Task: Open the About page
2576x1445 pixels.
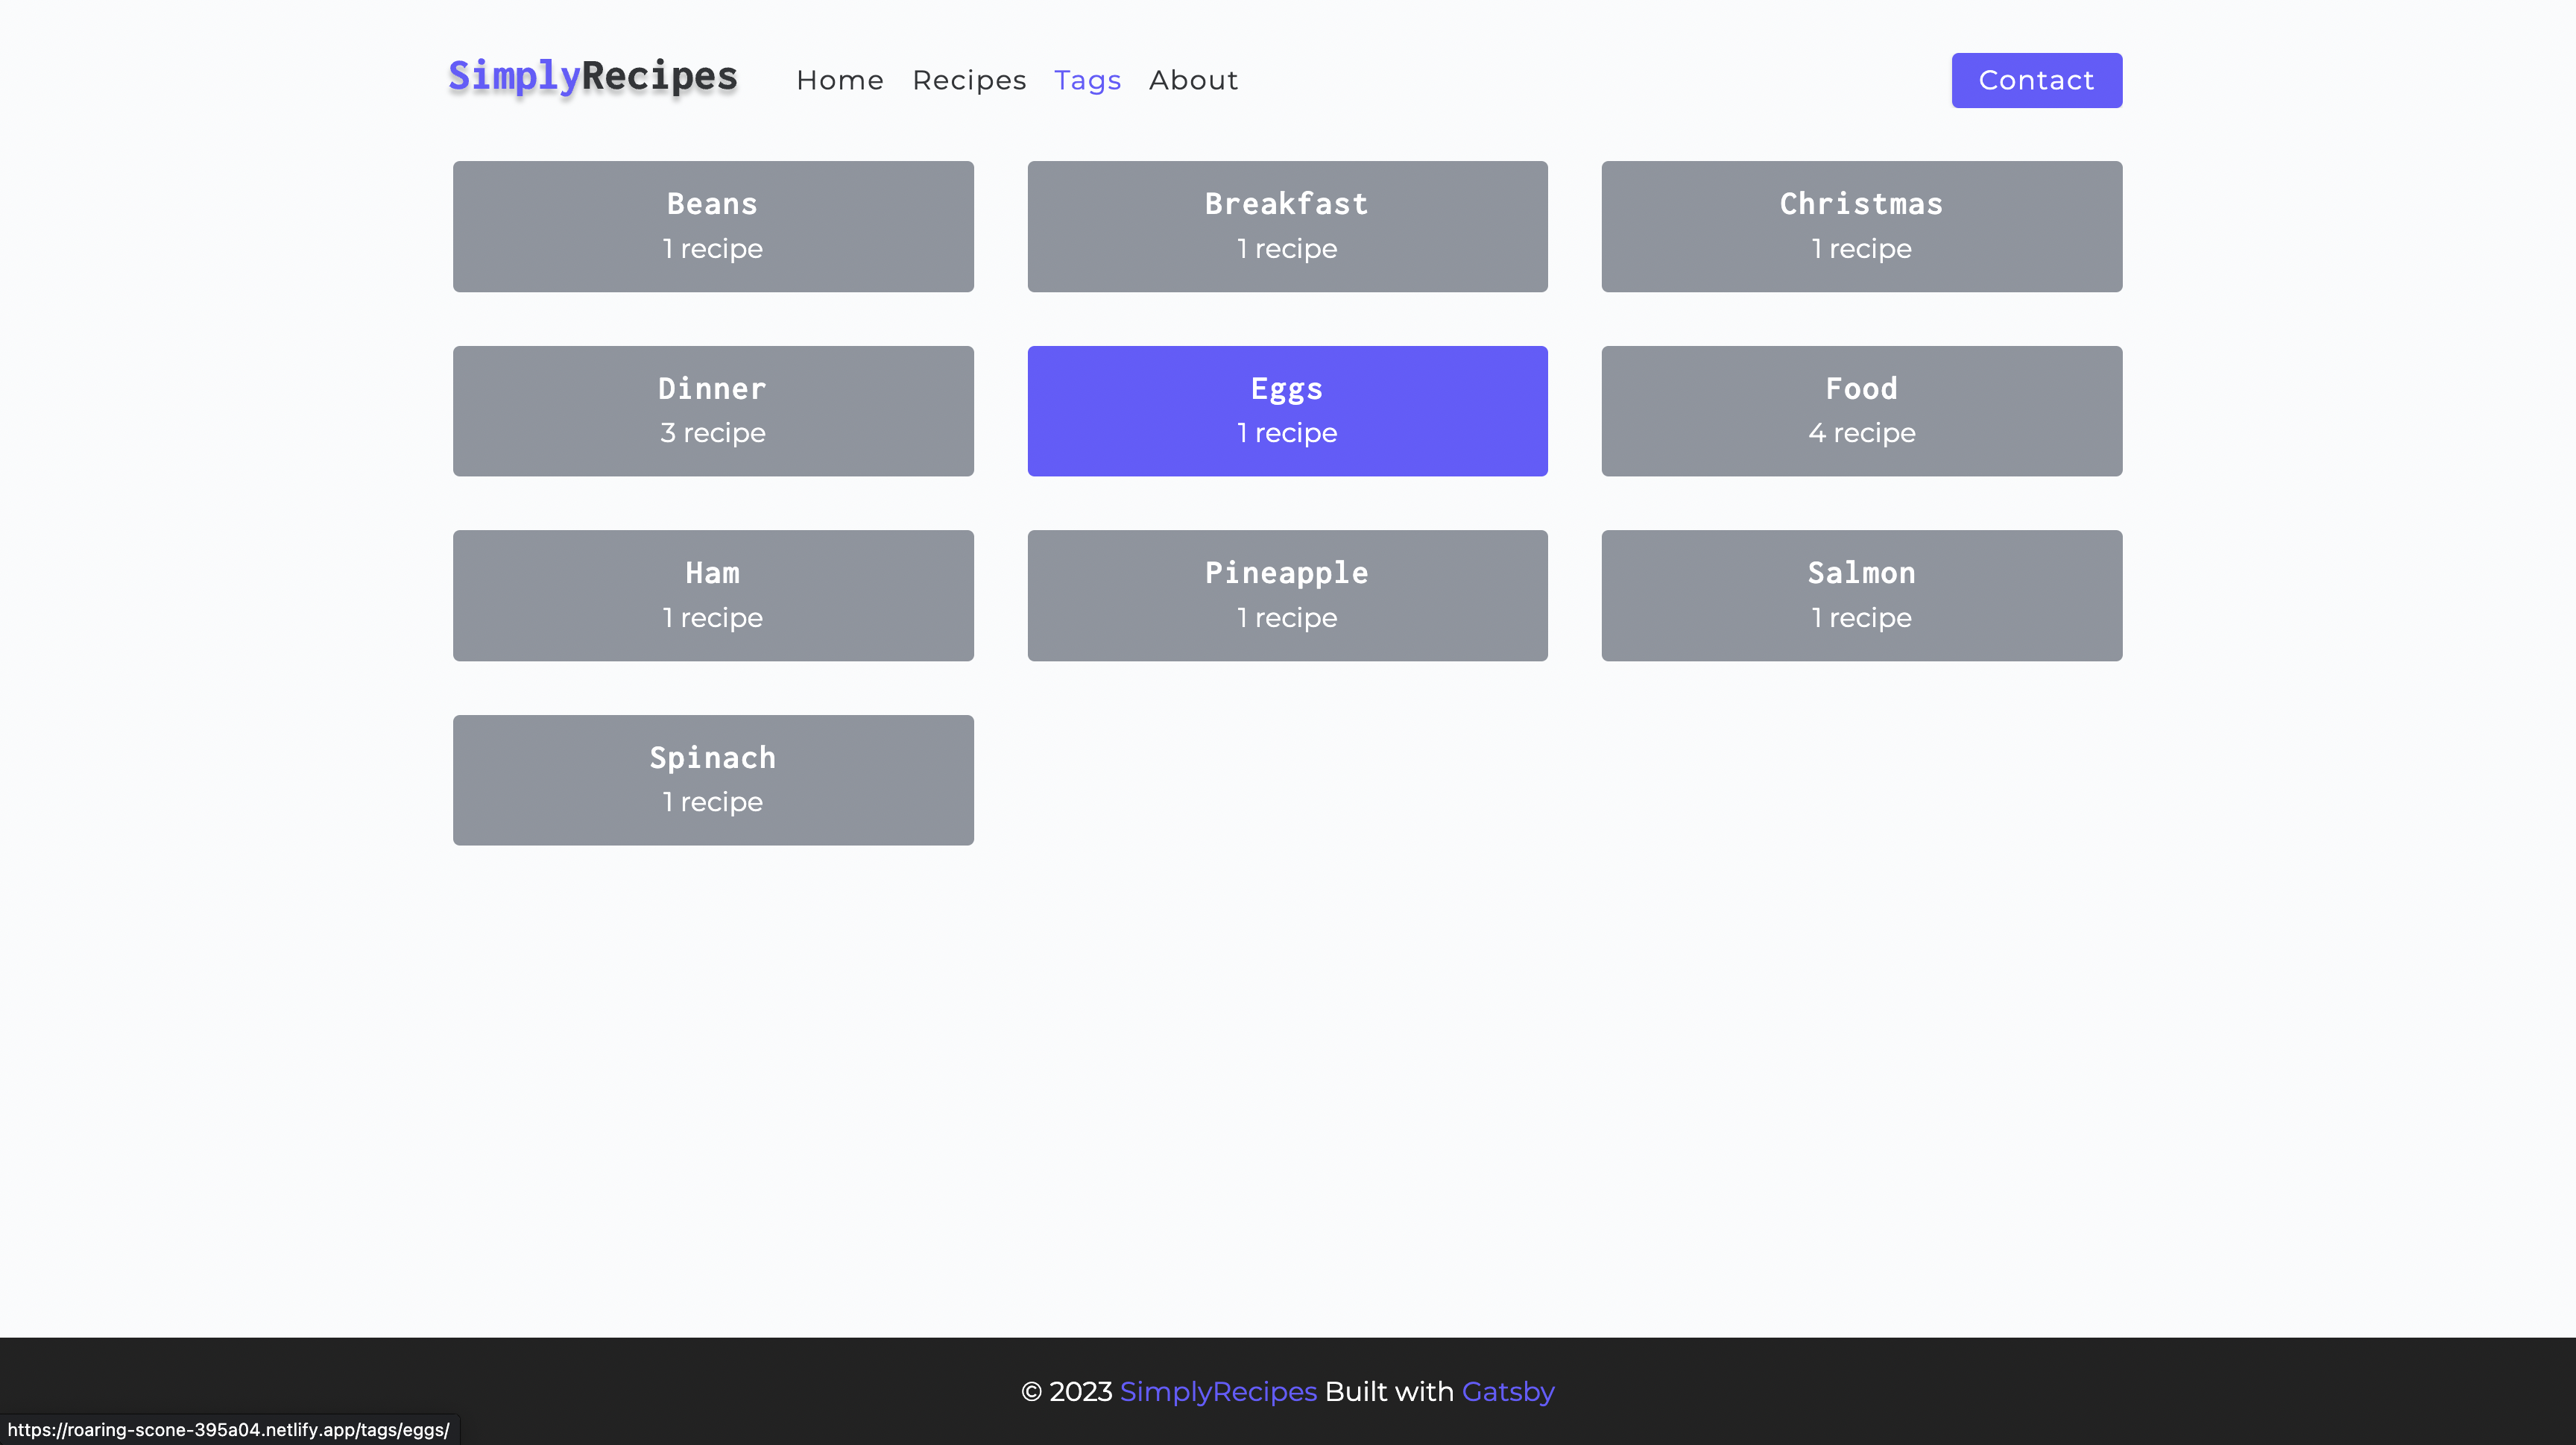Action: coord(1193,80)
